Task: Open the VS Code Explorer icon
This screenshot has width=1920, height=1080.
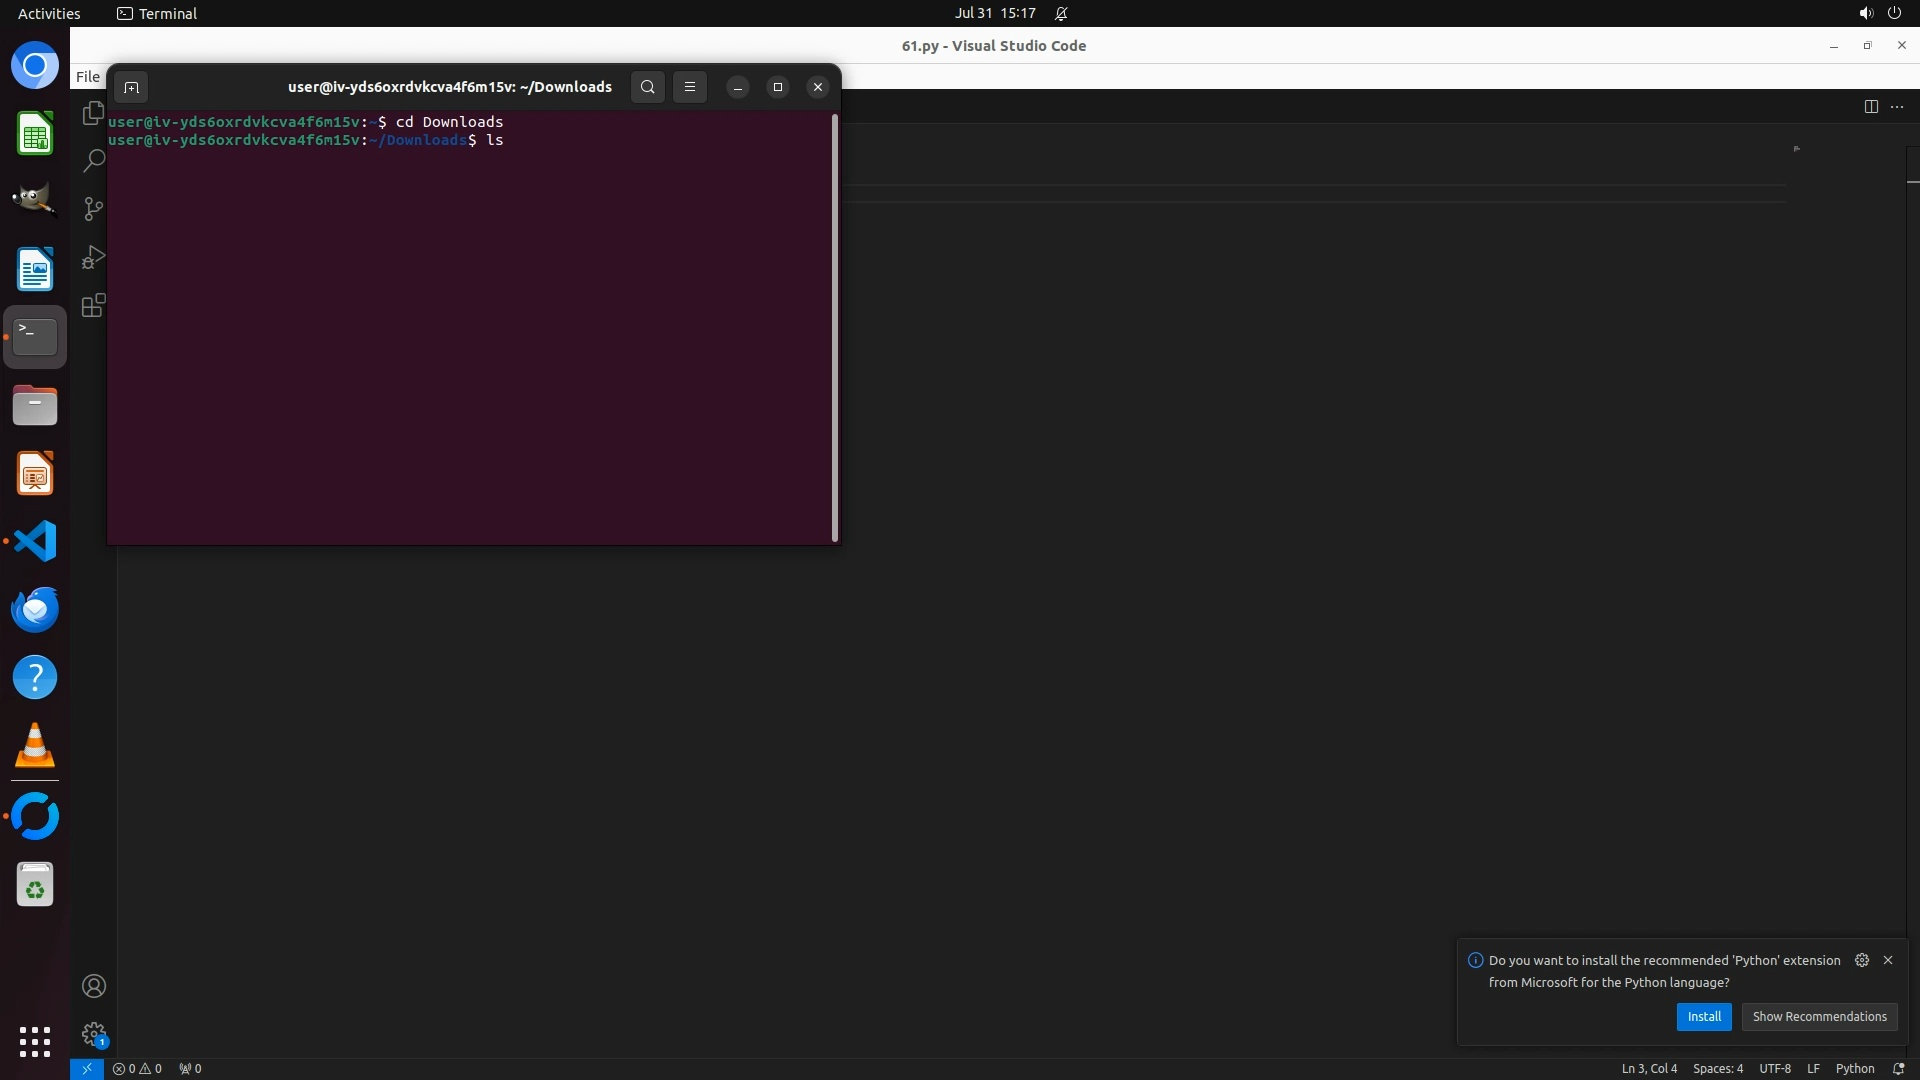Action: 93,113
